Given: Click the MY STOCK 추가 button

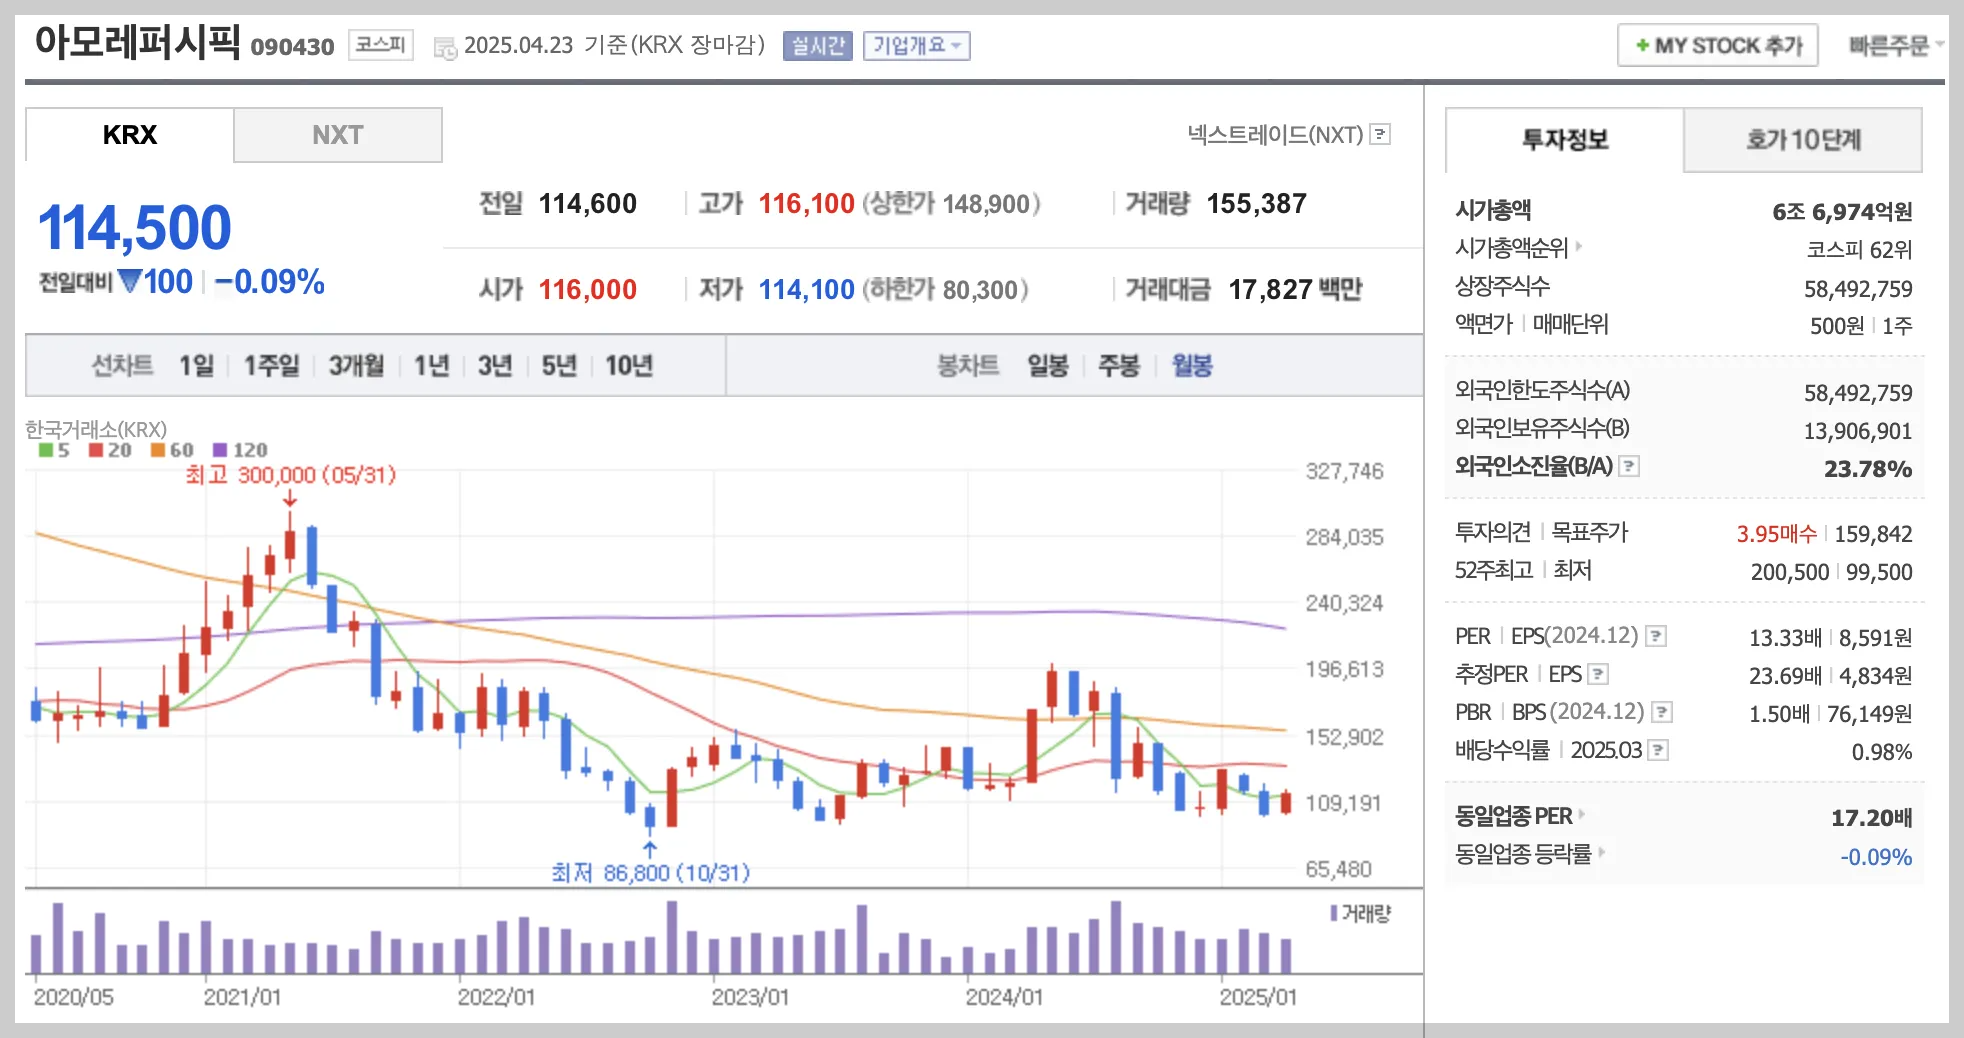Looking at the screenshot, I should click(x=1718, y=46).
